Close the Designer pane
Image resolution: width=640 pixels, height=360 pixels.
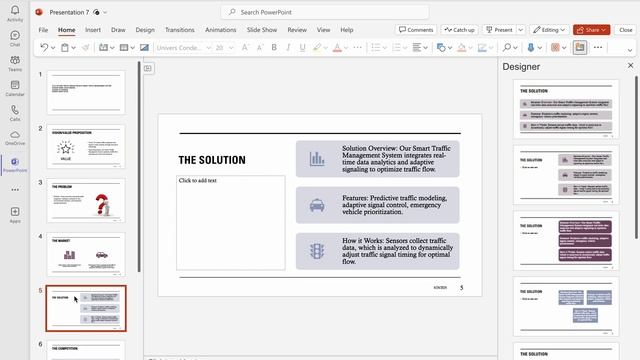630,65
